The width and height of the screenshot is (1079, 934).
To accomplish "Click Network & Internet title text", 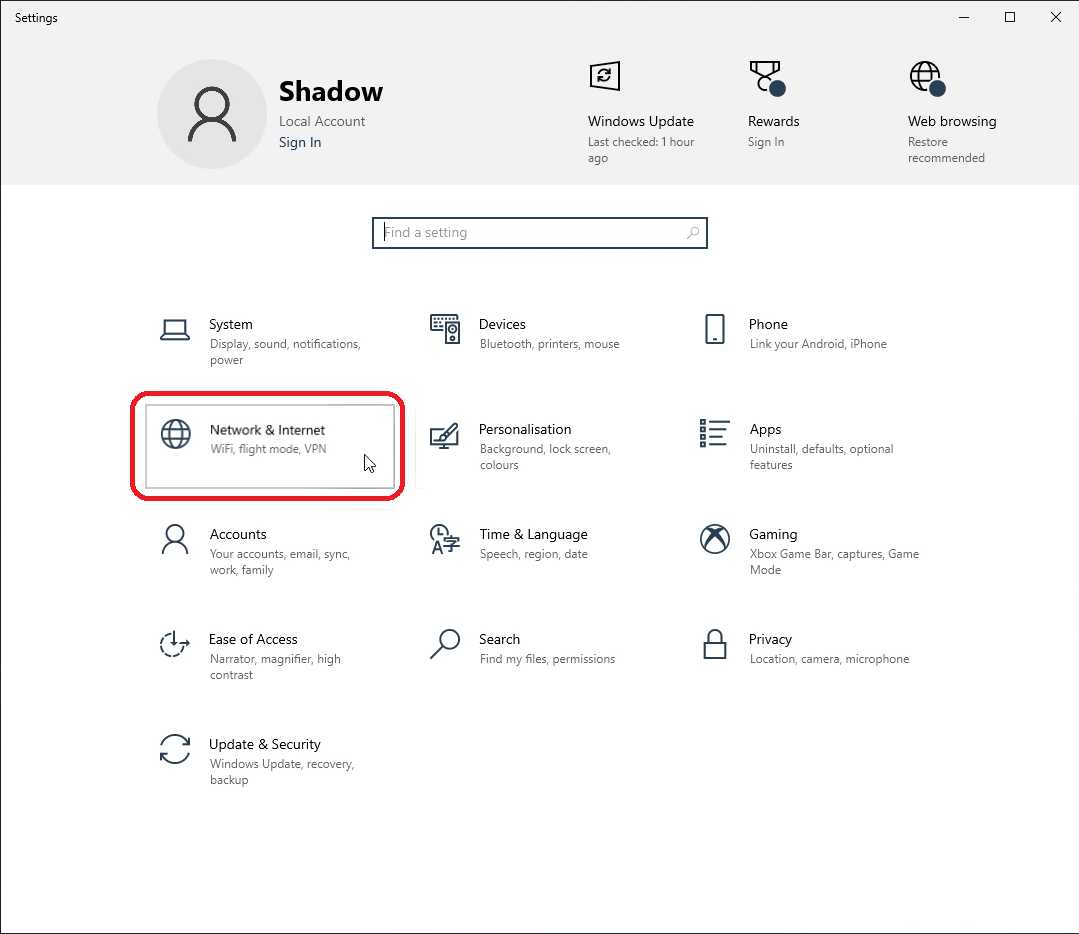I will pyautogui.click(x=267, y=430).
